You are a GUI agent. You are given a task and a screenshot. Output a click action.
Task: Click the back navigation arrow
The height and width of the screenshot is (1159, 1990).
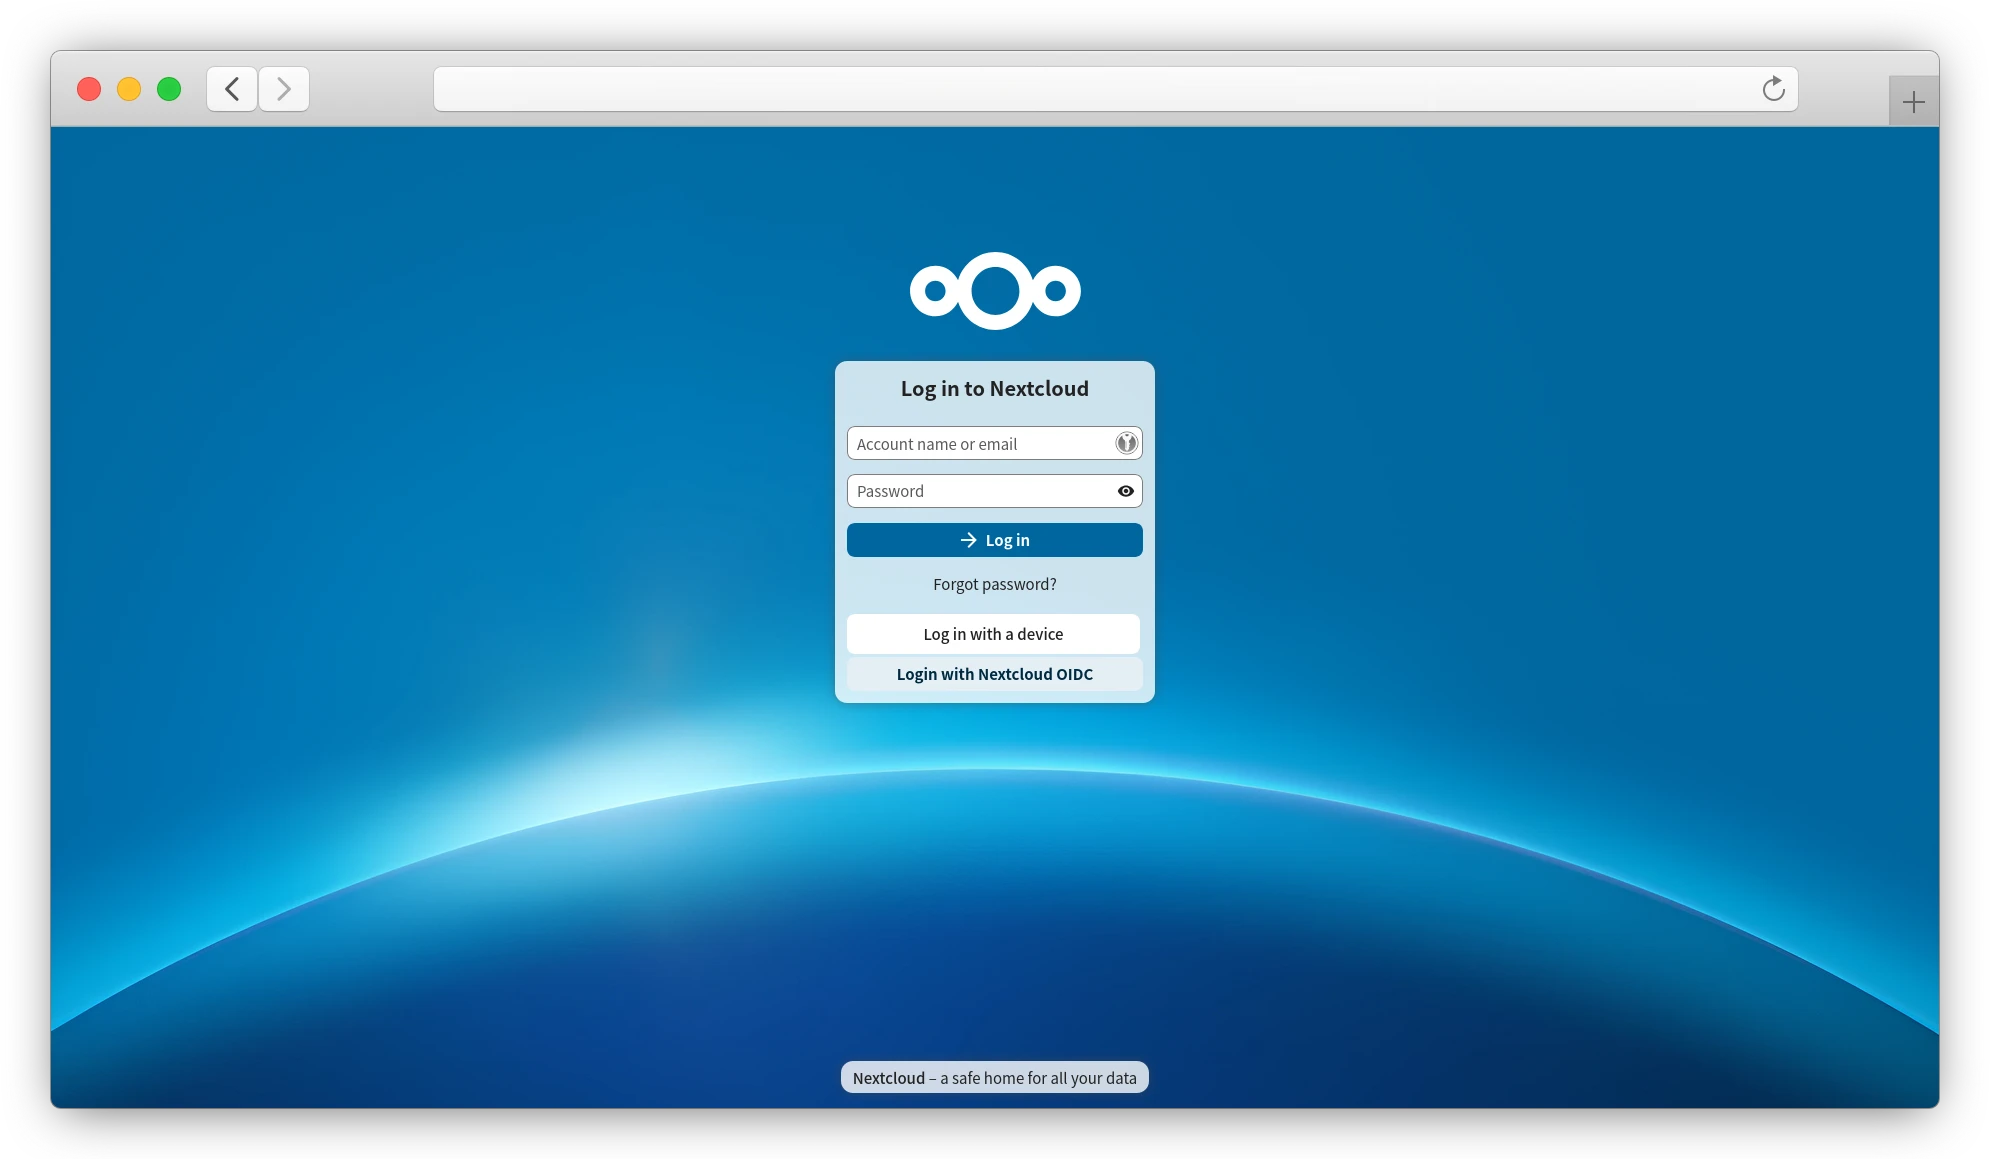click(x=231, y=89)
